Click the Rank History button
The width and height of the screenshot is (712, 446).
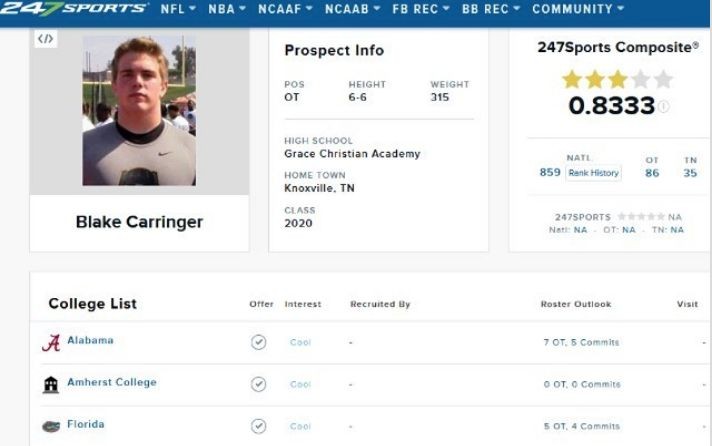(593, 173)
